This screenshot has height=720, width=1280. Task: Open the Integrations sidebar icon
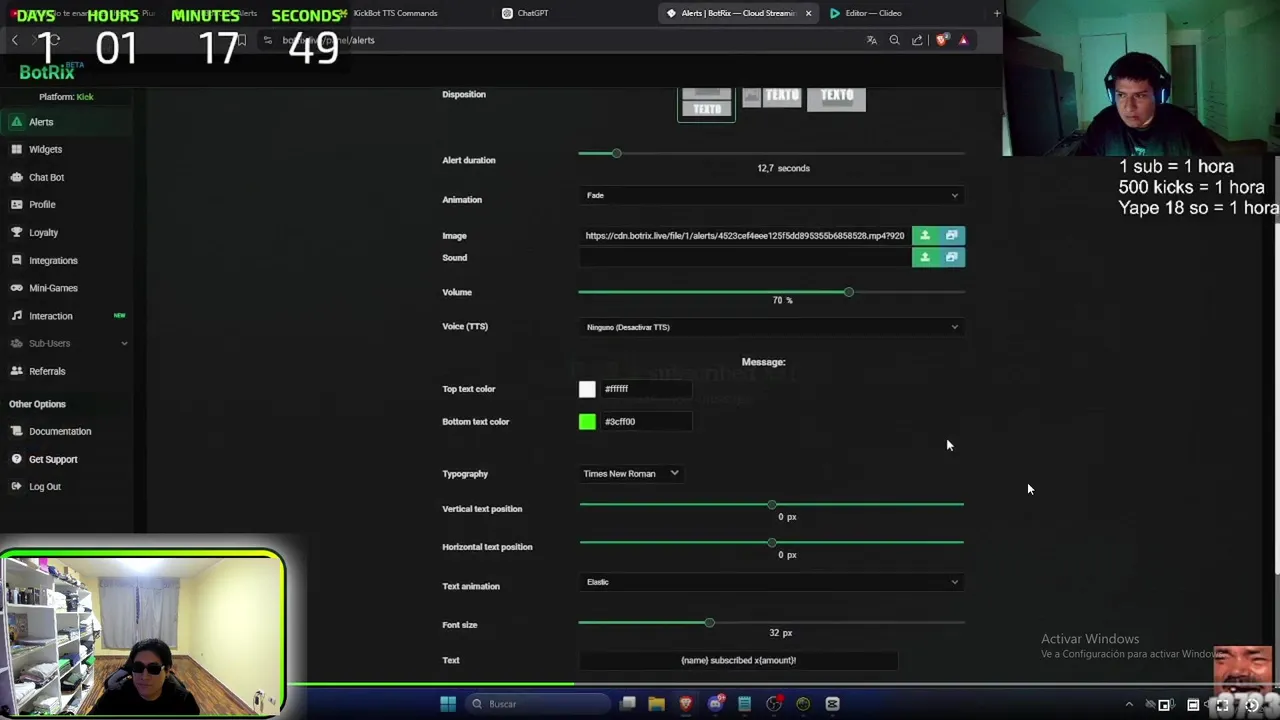(x=16, y=260)
